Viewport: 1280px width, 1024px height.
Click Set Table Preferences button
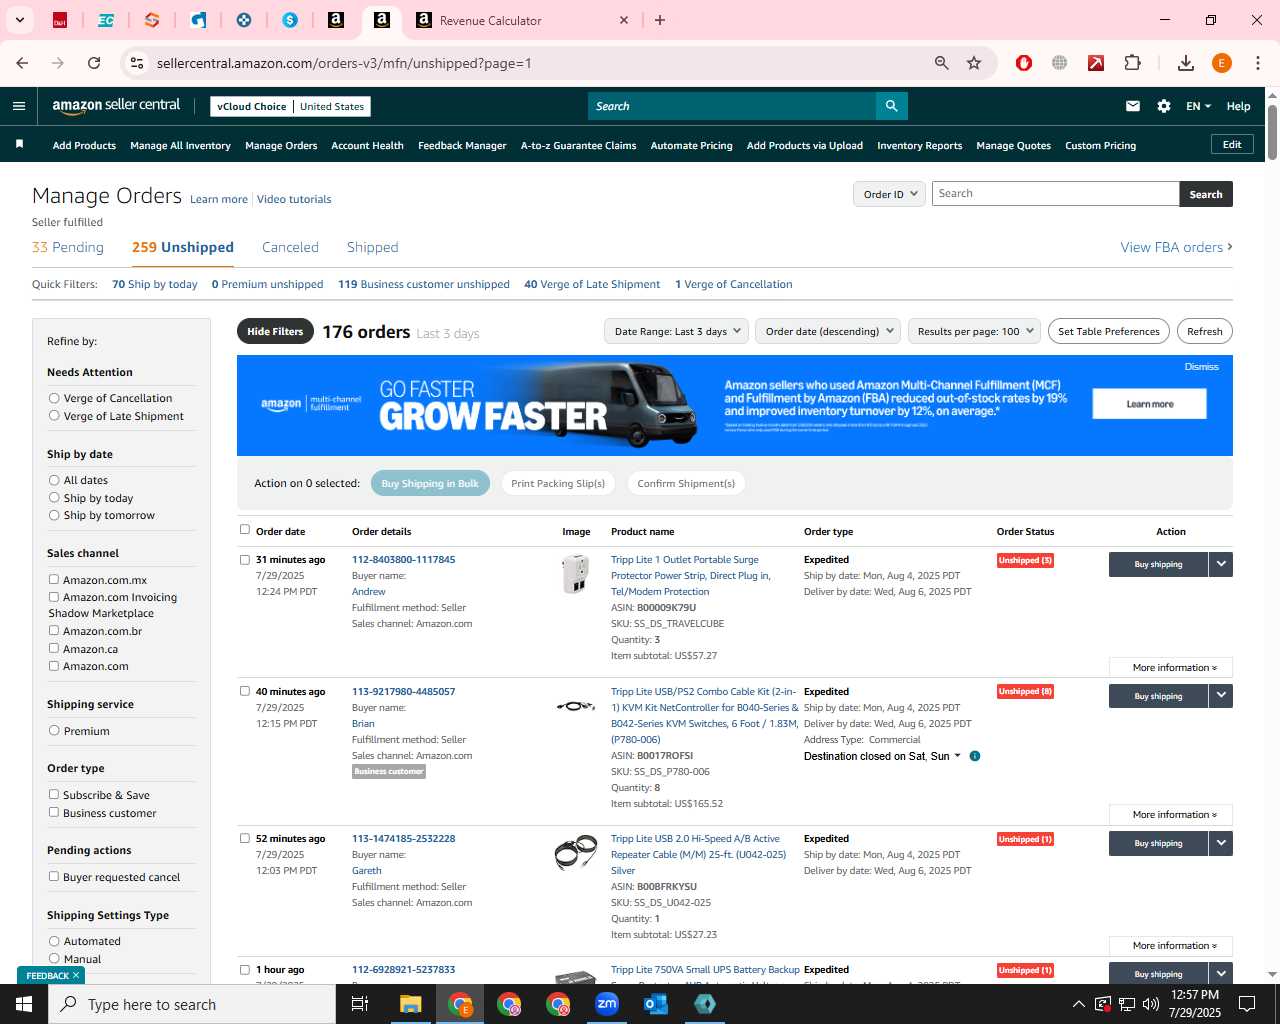1109,331
